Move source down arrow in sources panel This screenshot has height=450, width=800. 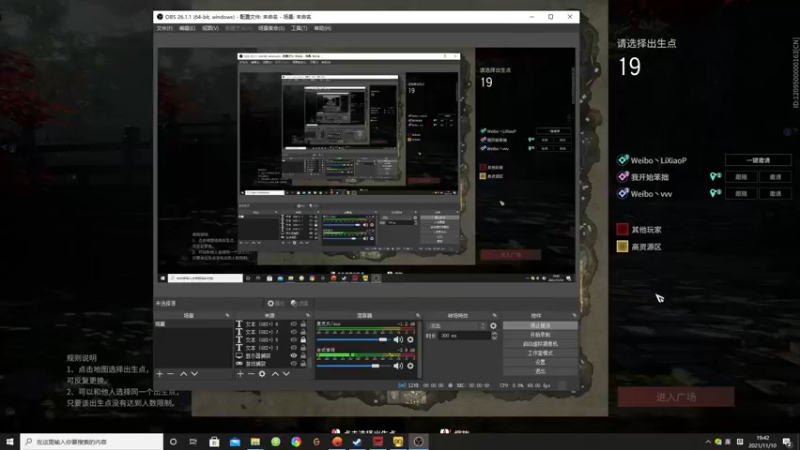[x=286, y=374]
